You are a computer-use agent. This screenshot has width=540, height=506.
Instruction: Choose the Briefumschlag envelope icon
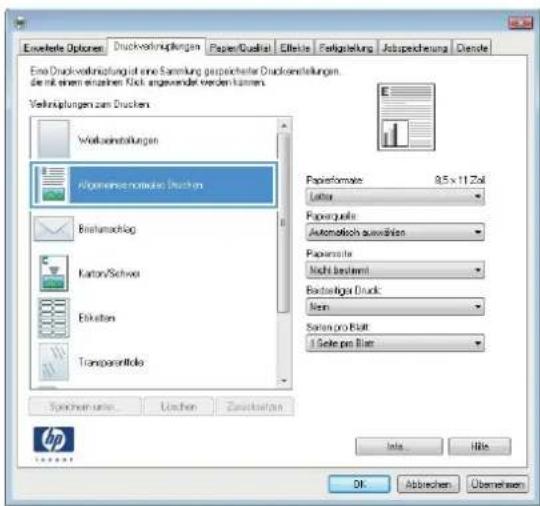(x=53, y=228)
